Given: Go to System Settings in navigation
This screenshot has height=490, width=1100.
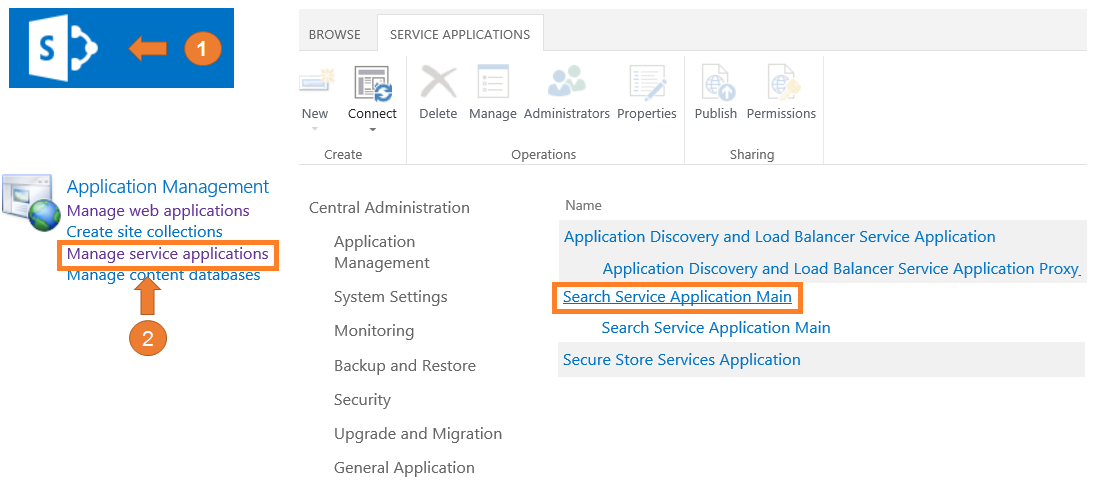Looking at the screenshot, I should tap(390, 297).
